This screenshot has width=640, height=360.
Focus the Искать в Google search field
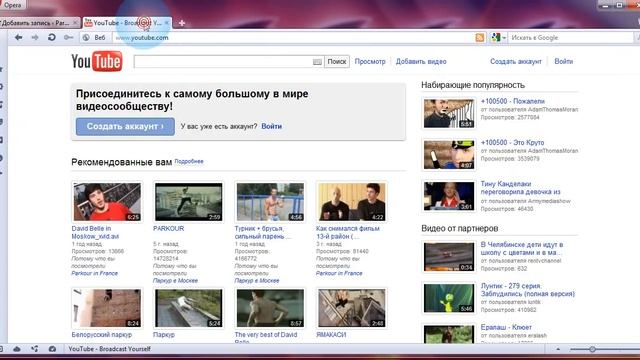[571, 38]
